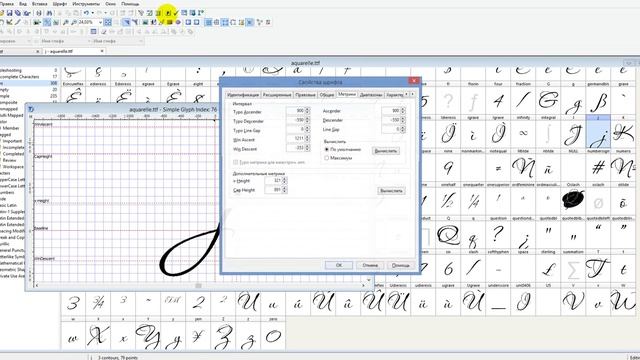This screenshot has height=360, width=640.
Task: Click the fit-to-window icon right of zoom box
Action: (107, 22)
